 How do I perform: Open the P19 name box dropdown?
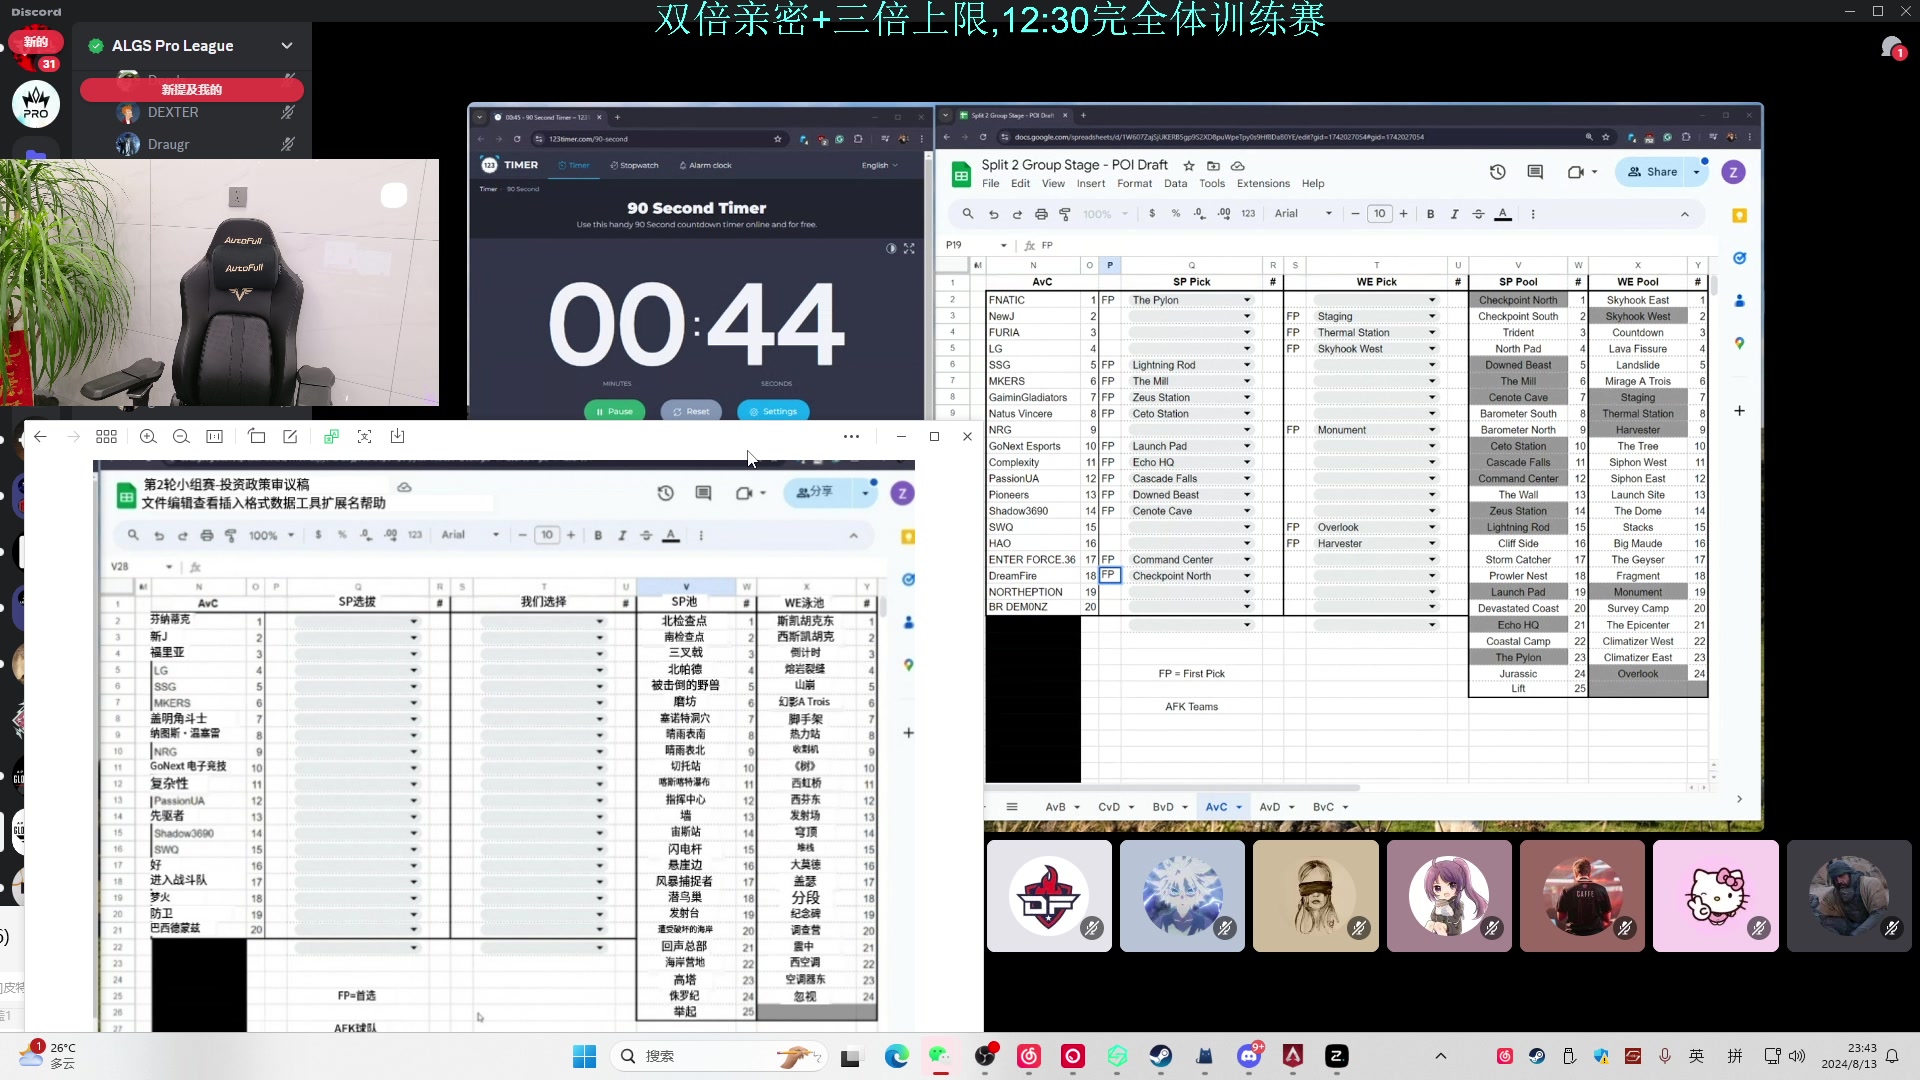[1003, 246]
